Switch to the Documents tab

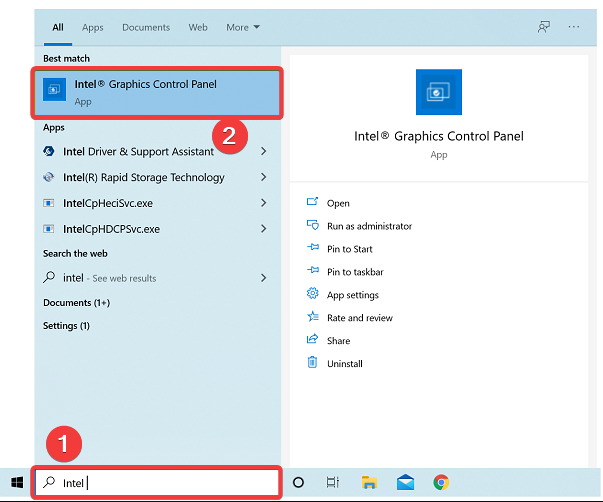click(x=146, y=27)
